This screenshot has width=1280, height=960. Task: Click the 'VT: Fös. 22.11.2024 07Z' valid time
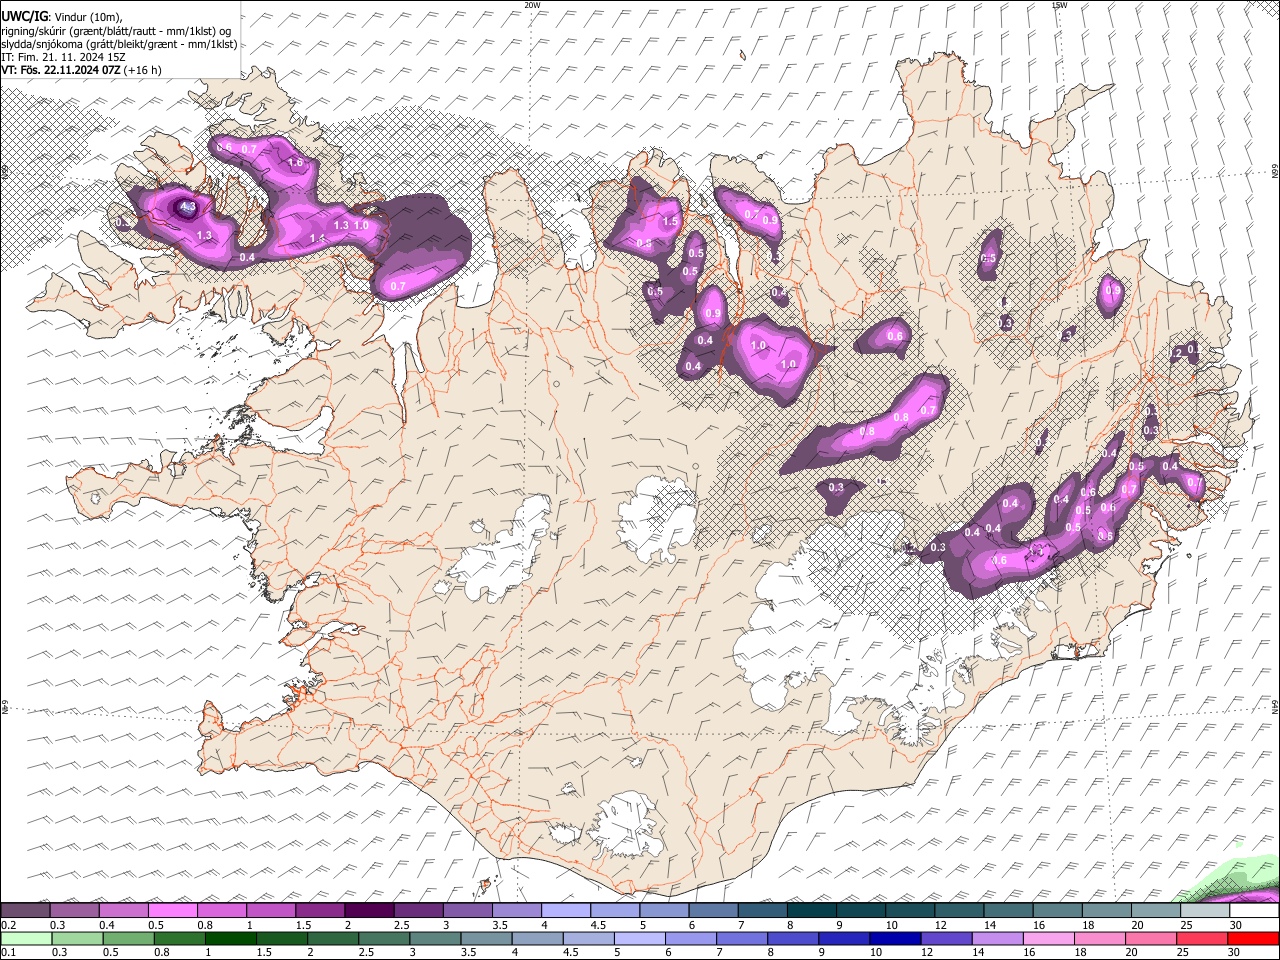(x=61, y=70)
